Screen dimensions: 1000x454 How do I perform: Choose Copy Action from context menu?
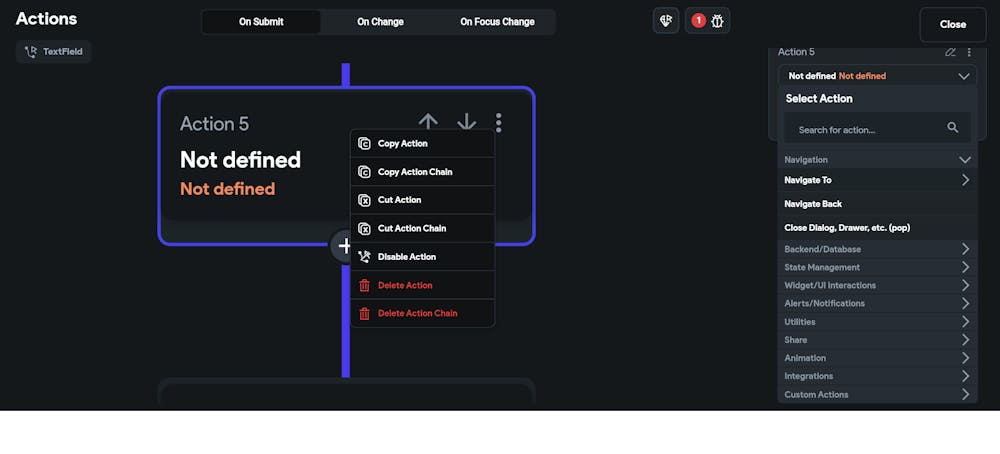[x=423, y=143]
